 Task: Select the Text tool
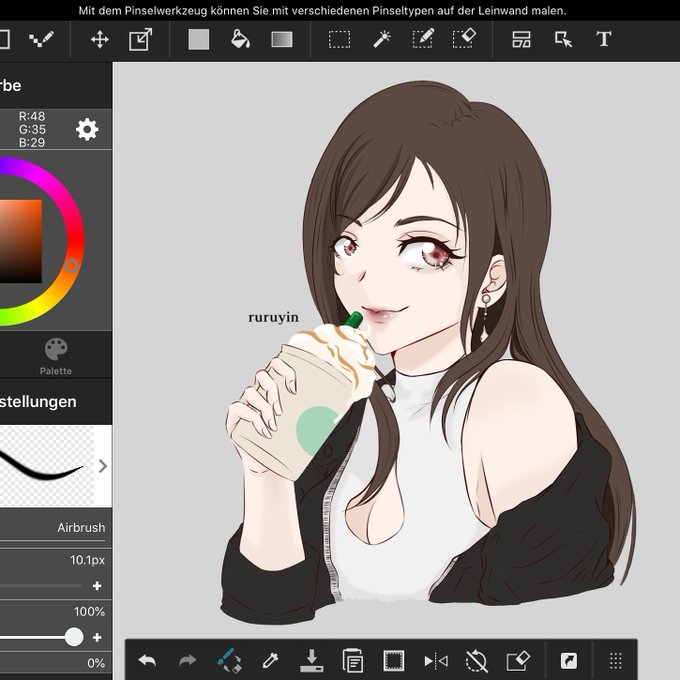coord(604,39)
